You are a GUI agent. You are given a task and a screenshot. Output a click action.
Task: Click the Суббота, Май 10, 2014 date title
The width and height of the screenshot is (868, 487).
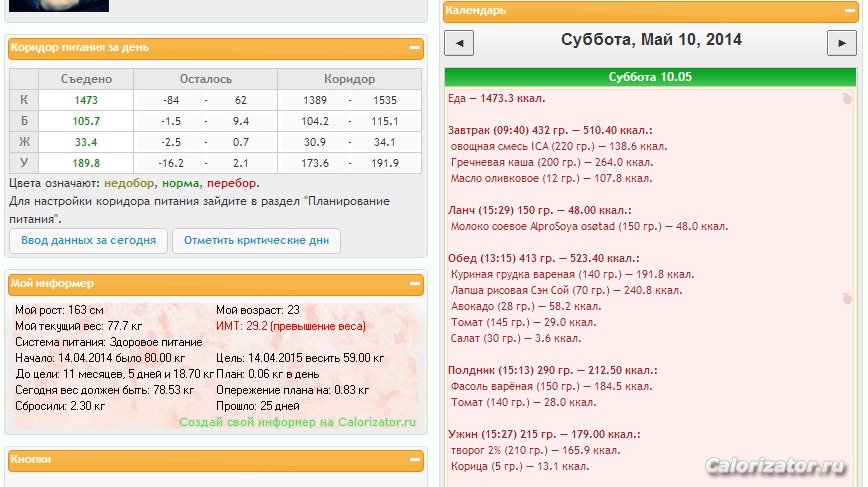(x=651, y=40)
